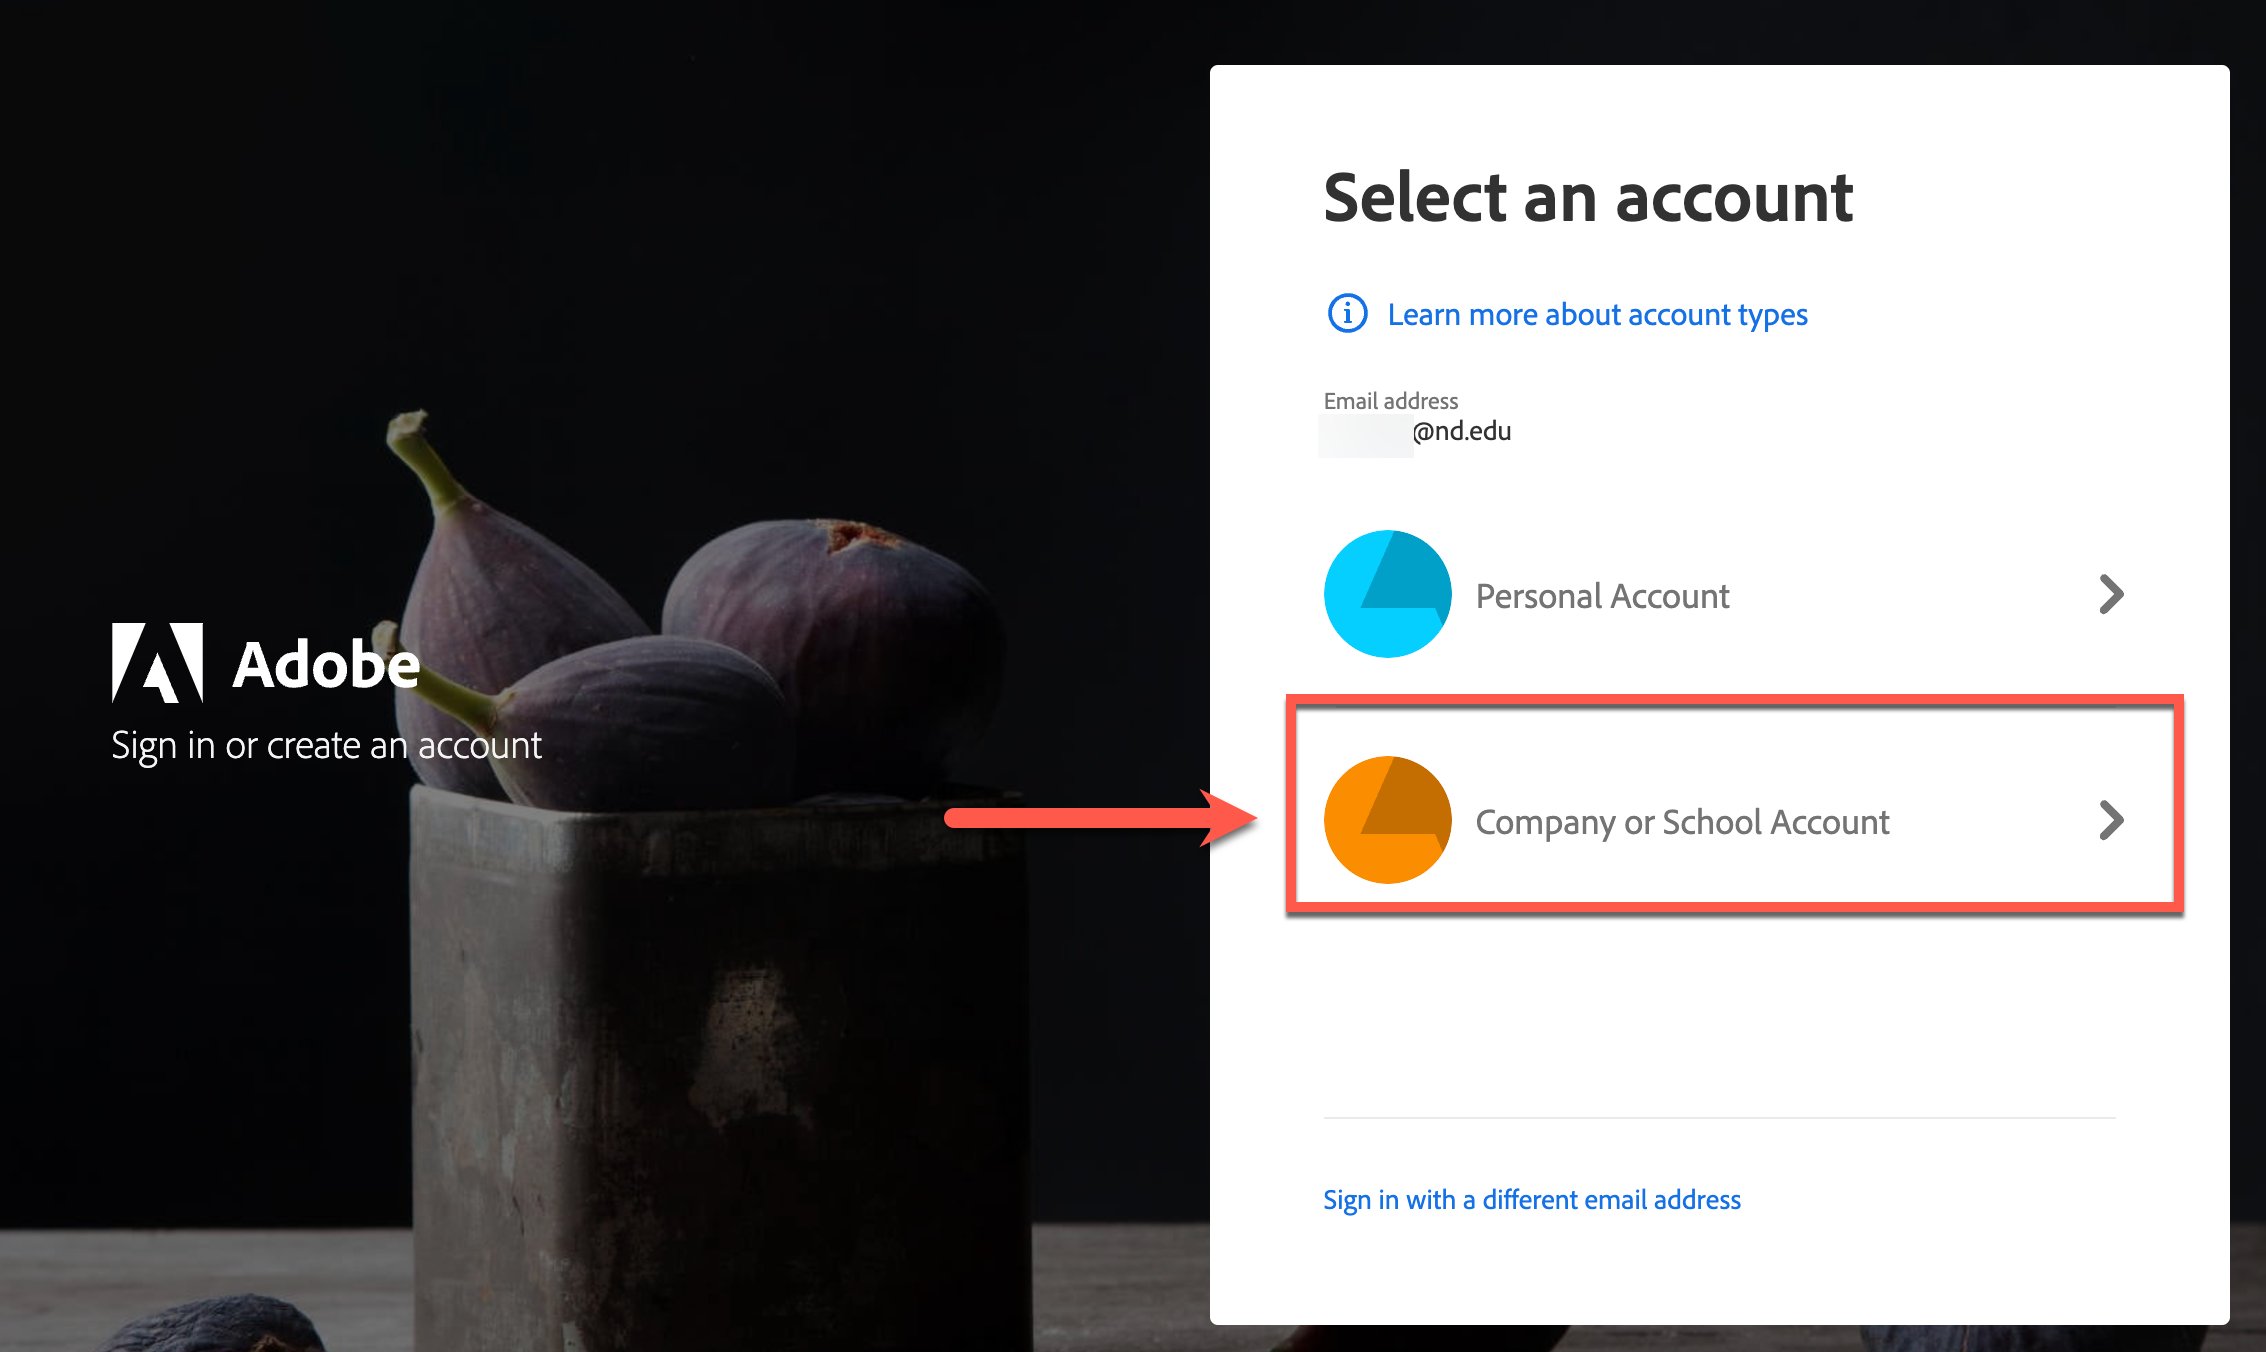Viewport: 2266px width, 1352px height.
Task: Click chevron arrow next to Personal Account
Action: click(2111, 595)
